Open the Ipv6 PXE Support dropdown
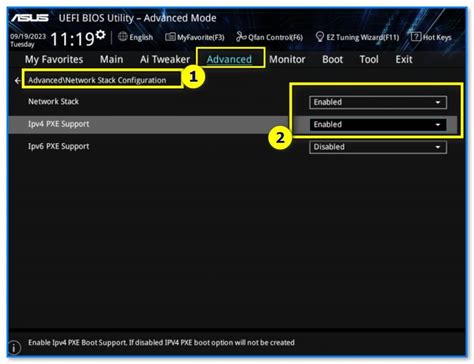The height and width of the screenshot is (364, 474). click(378, 147)
